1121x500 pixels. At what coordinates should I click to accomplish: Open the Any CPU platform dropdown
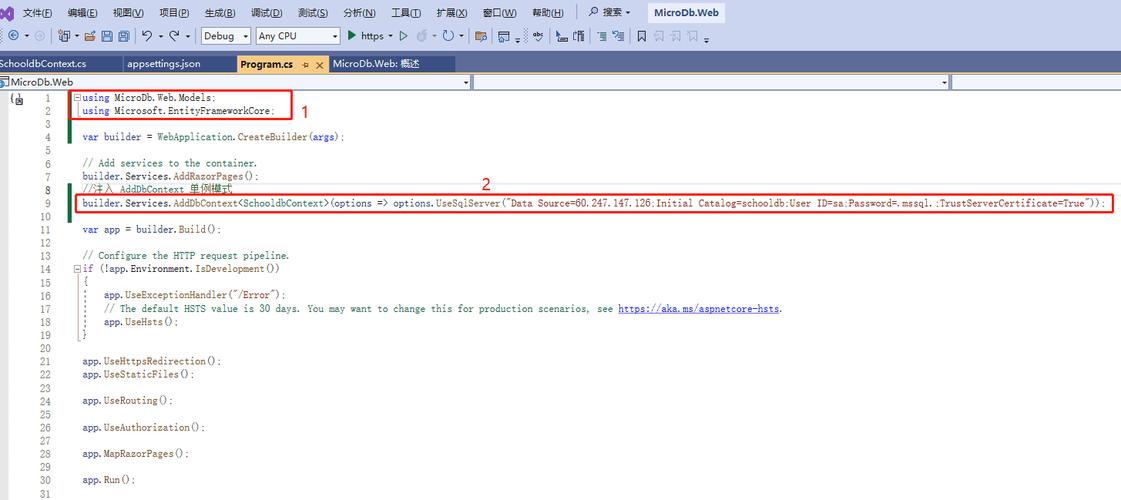pos(298,36)
